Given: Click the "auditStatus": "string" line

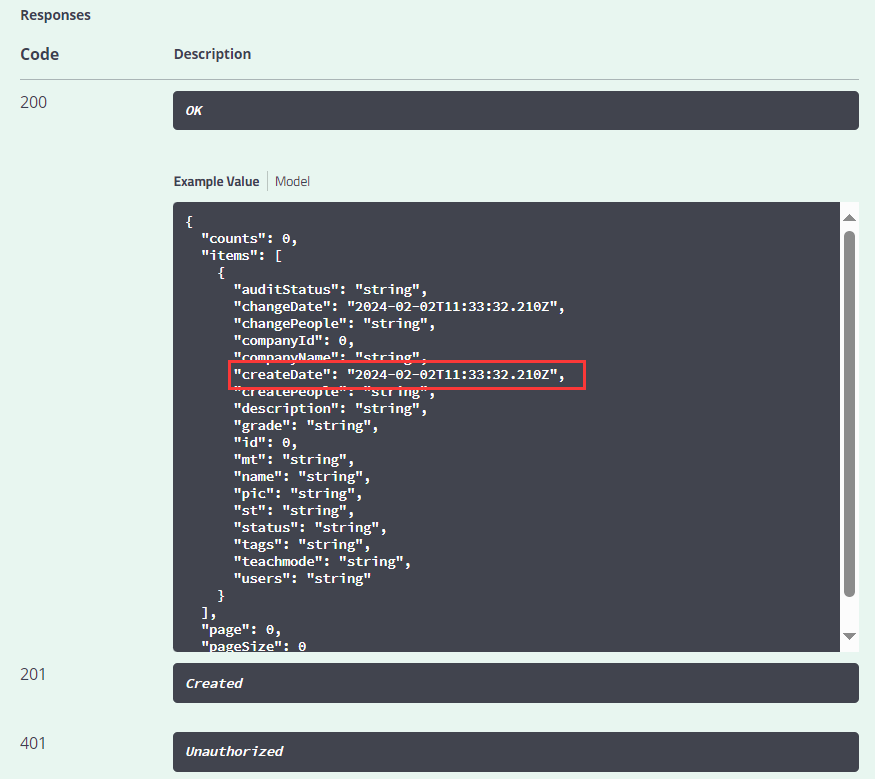Looking at the screenshot, I should 330,290.
